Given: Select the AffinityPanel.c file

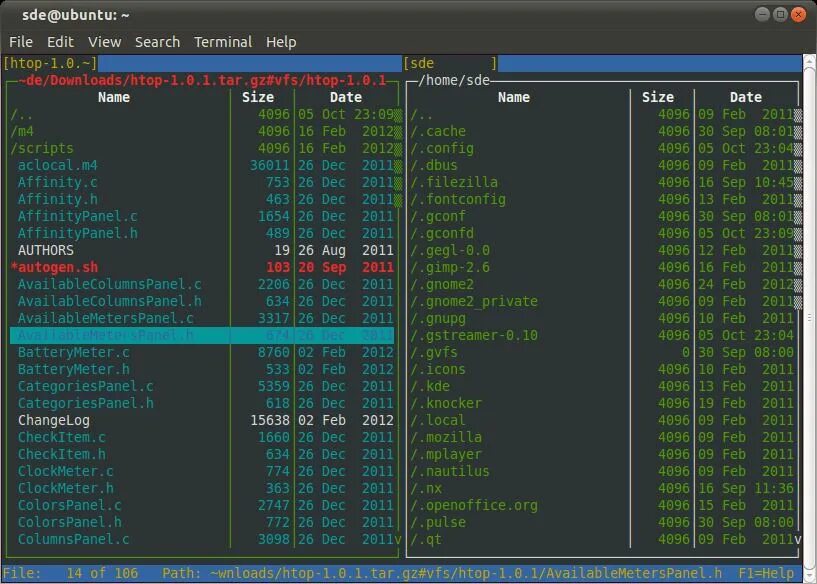Looking at the screenshot, I should pos(202,216).
